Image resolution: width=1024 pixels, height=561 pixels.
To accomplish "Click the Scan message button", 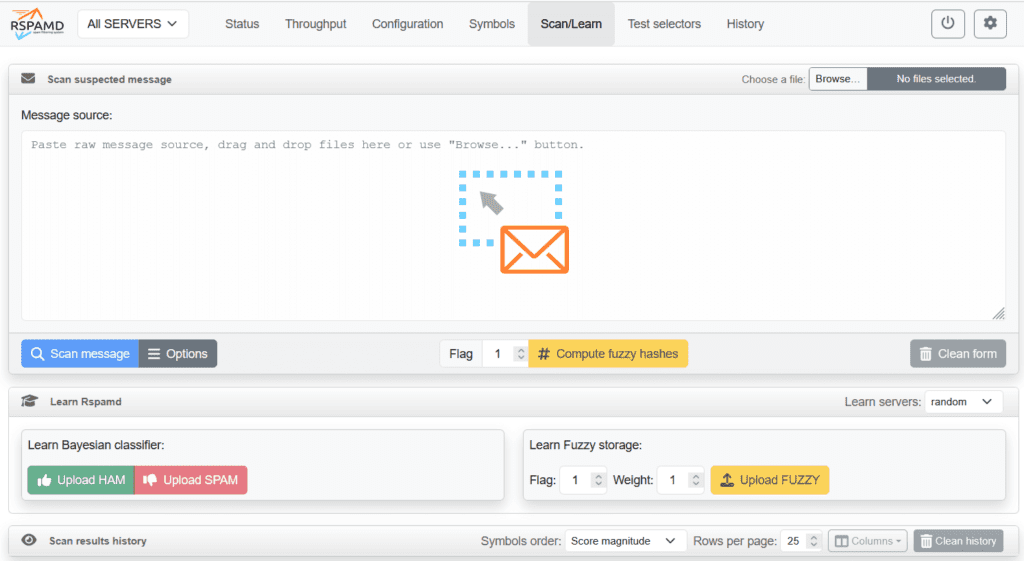I will [80, 354].
